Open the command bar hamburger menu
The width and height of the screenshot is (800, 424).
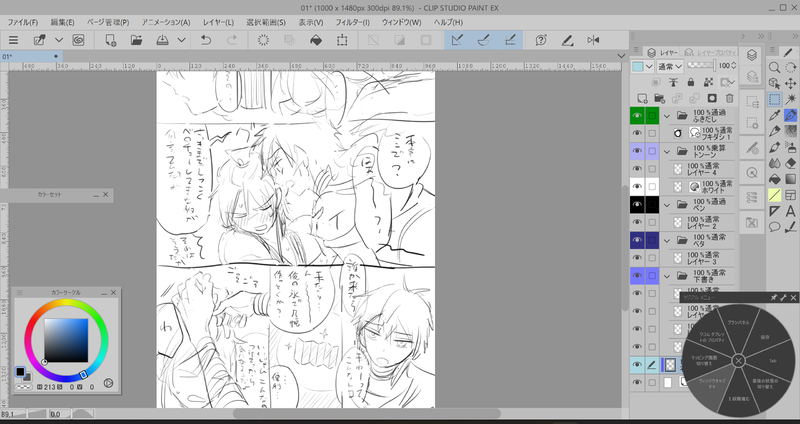pos(13,40)
